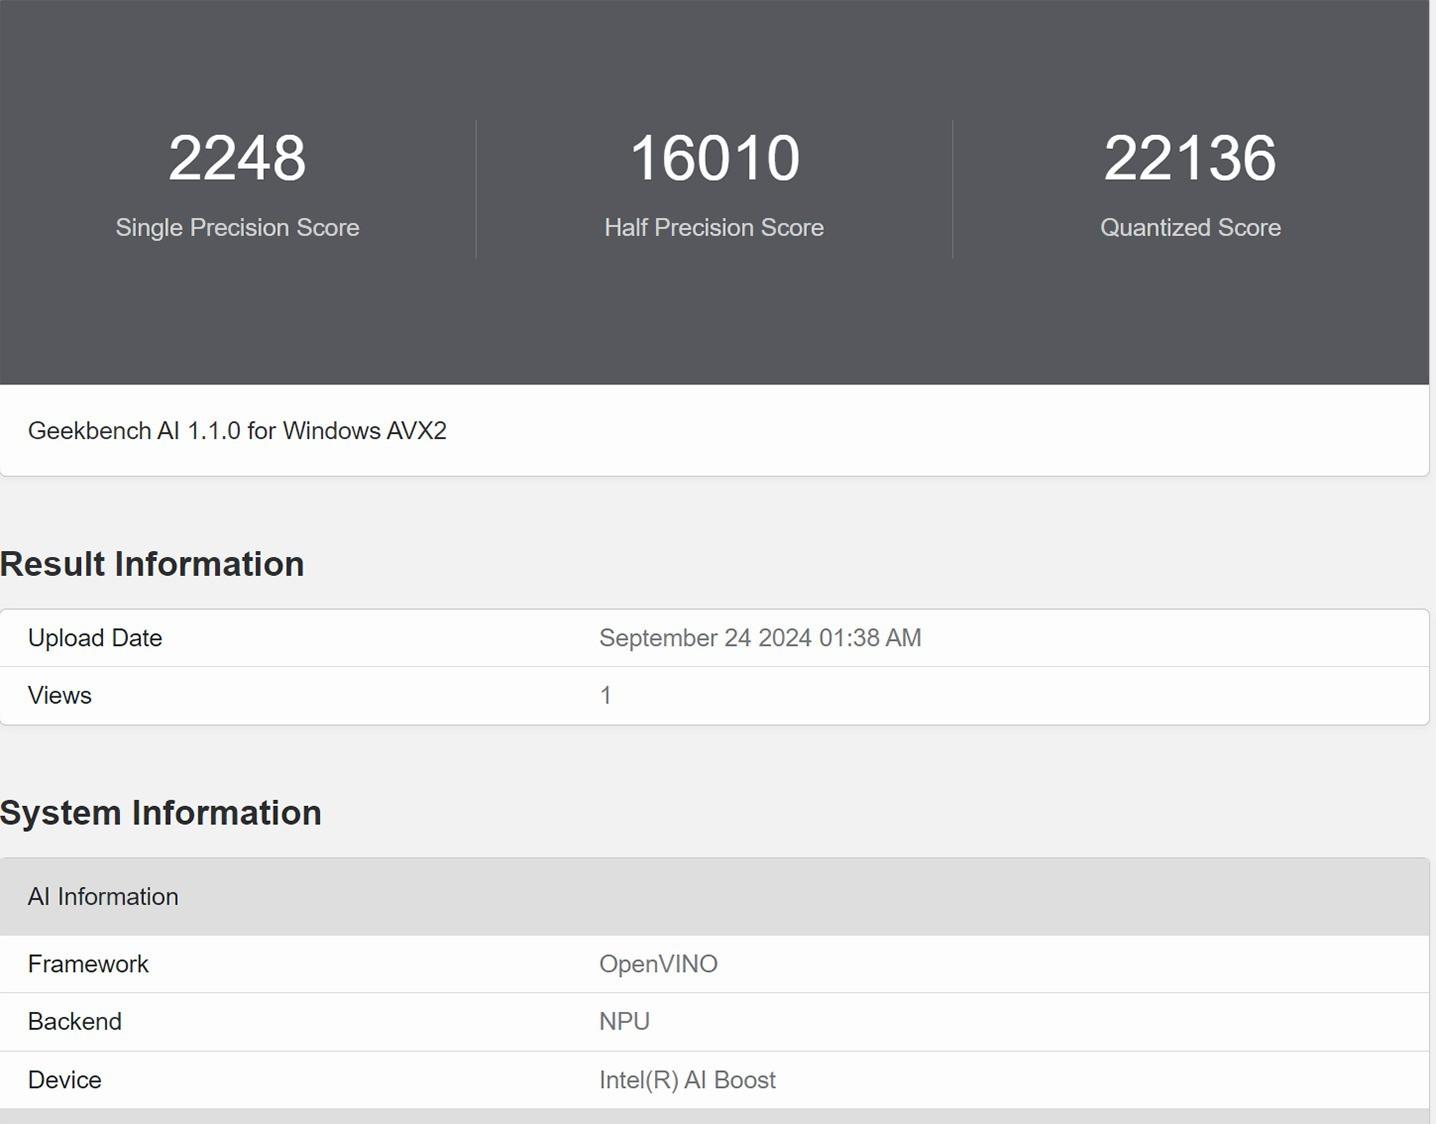This screenshot has height=1124, width=1436.
Task: Click the Backend row label
Action: pyautogui.click(x=75, y=1022)
